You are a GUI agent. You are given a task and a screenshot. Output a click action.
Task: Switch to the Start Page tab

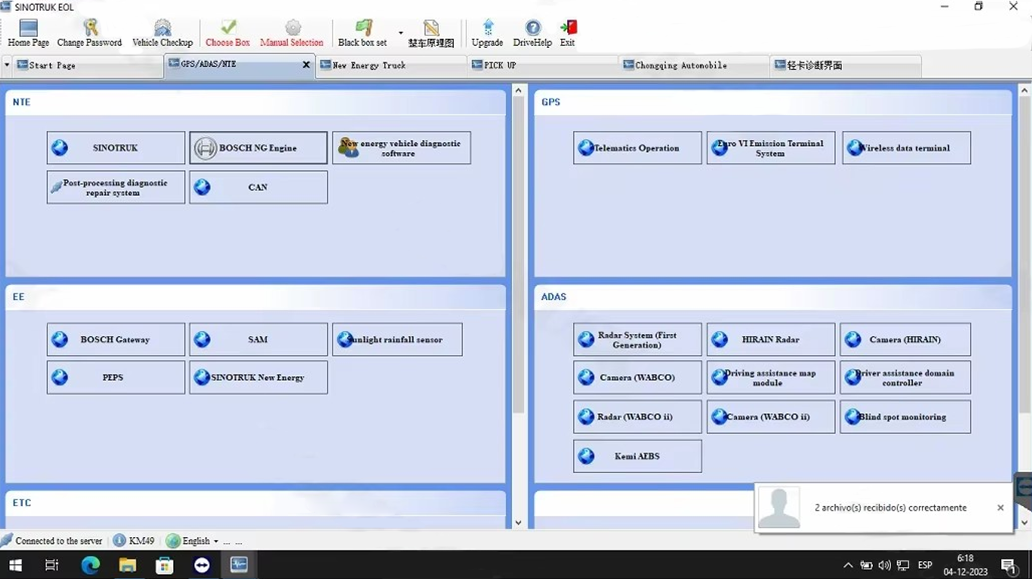tap(88, 65)
